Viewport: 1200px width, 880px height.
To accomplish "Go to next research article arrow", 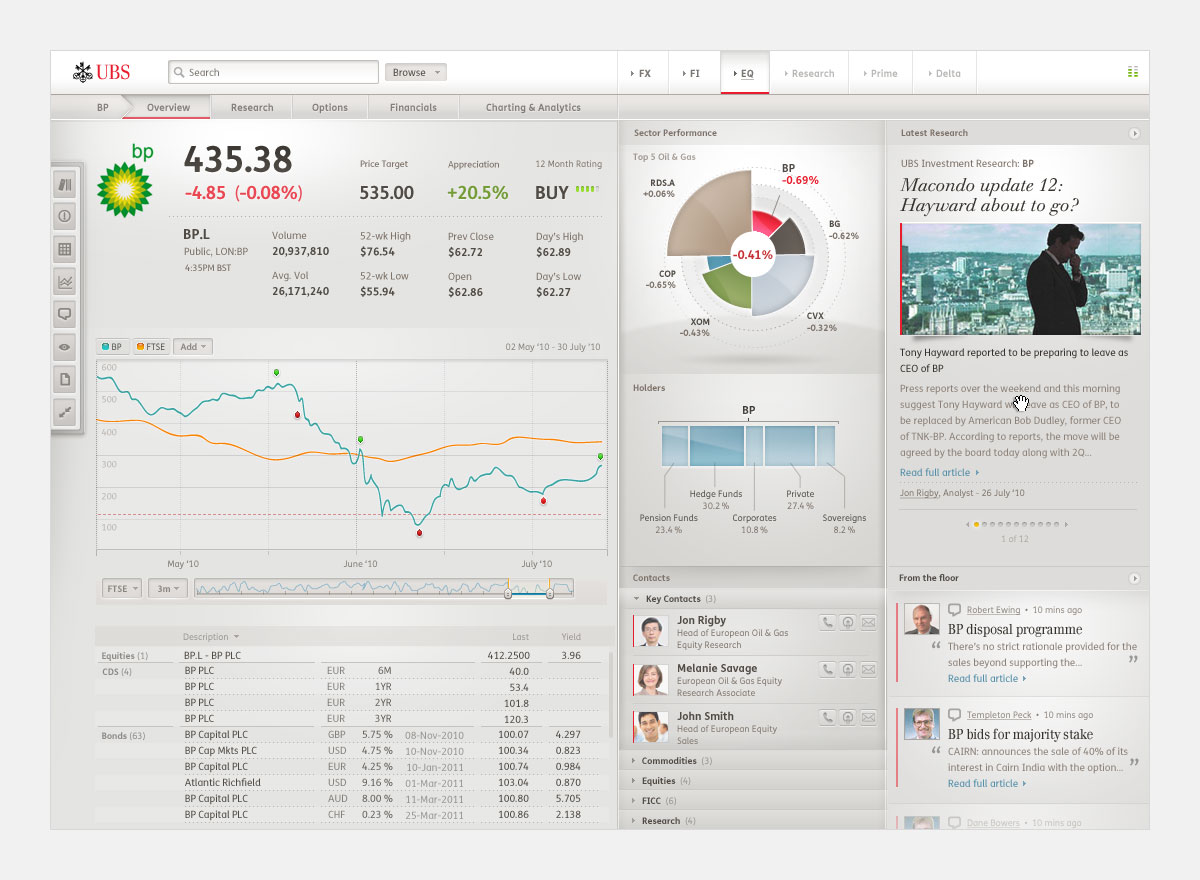I will point(1066,524).
